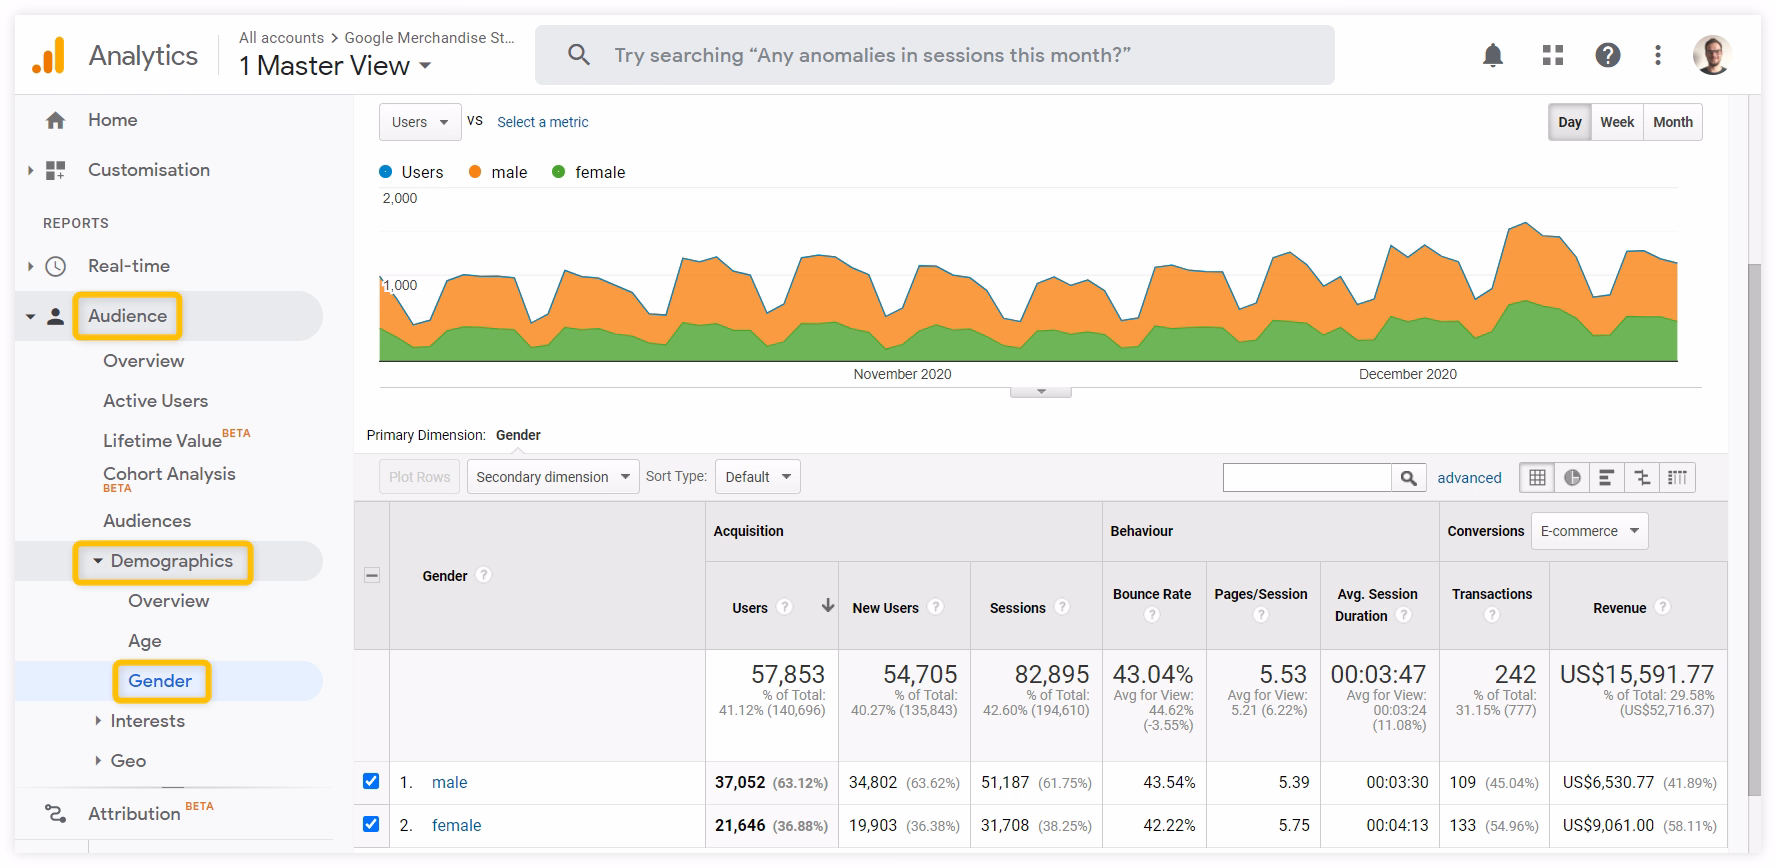Uncheck the female row checkbox

click(371, 824)
